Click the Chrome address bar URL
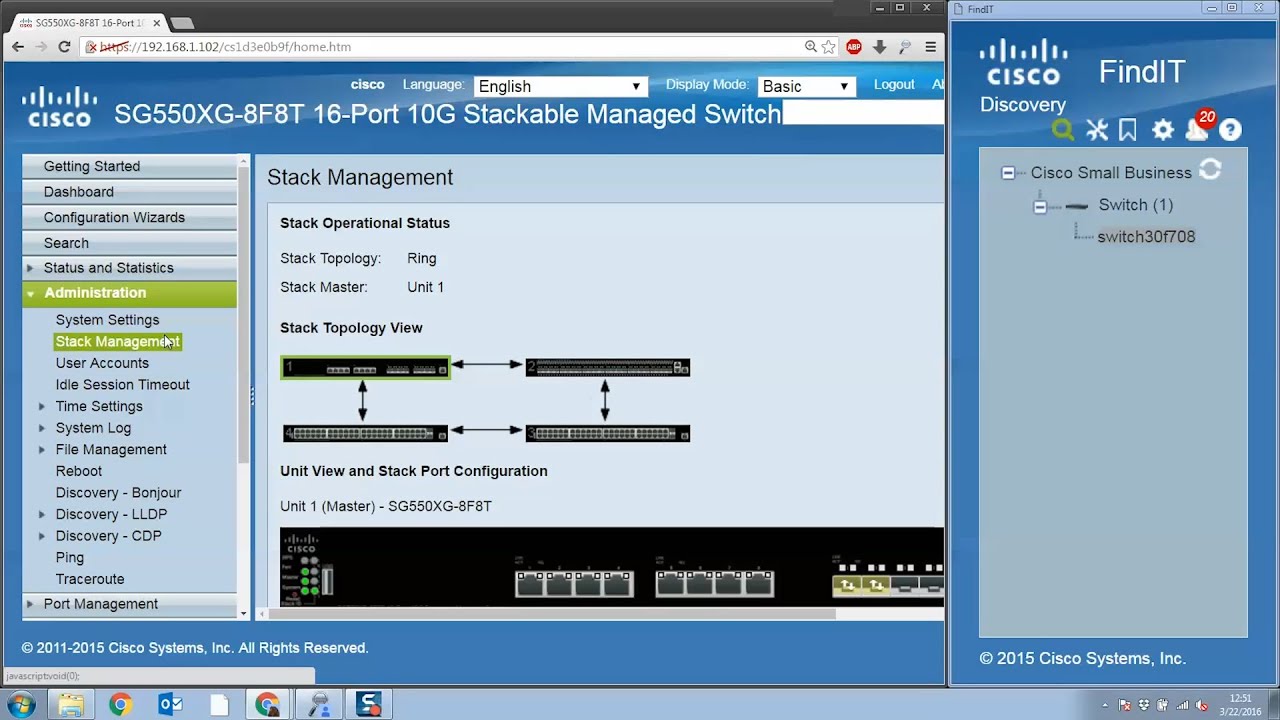The image size is (1280, 720). [x=225, y=47]
